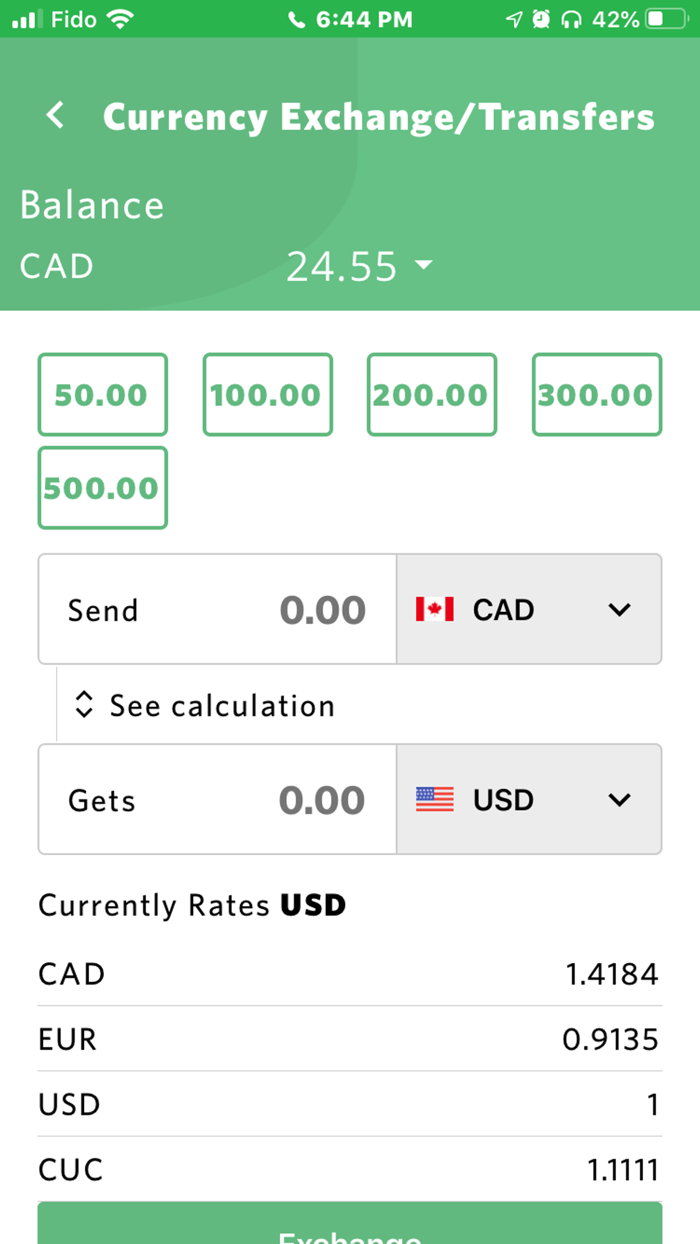The image size is (700, 1244).
Task: Tap the Wi-Fi icon in the status bar
Action: coord(120,17)
